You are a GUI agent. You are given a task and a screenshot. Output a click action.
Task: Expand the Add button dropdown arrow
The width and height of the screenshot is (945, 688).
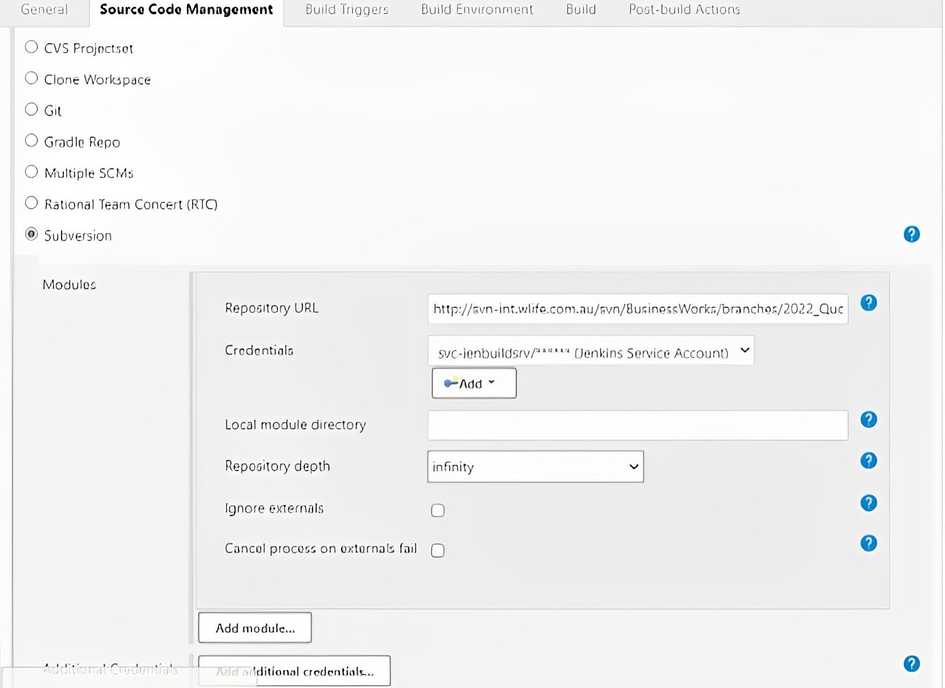[x=490, y=382]
